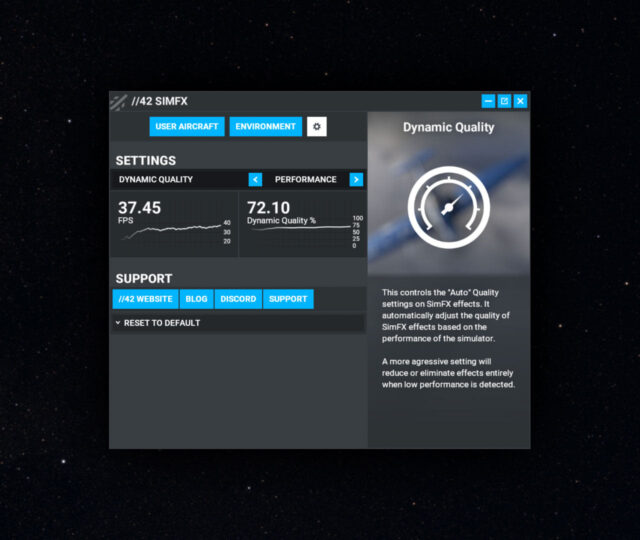Pop out the SimFX panel window

504,101
